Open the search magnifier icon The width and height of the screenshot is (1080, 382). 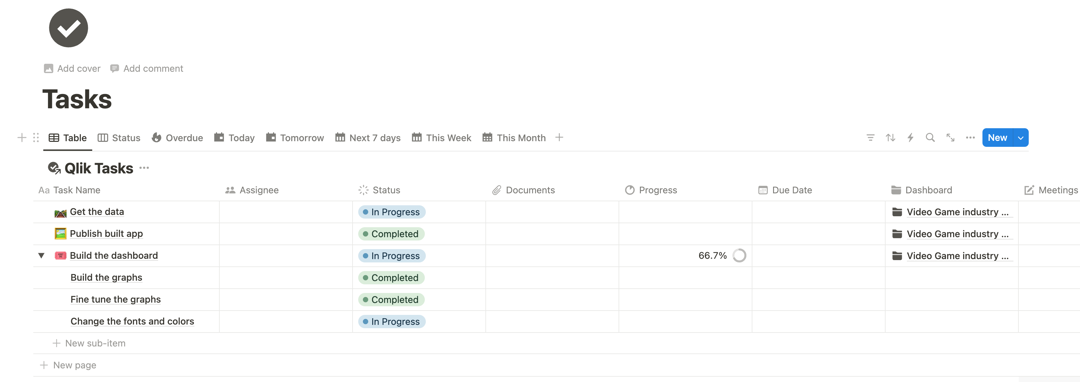(x=931, y=138)
